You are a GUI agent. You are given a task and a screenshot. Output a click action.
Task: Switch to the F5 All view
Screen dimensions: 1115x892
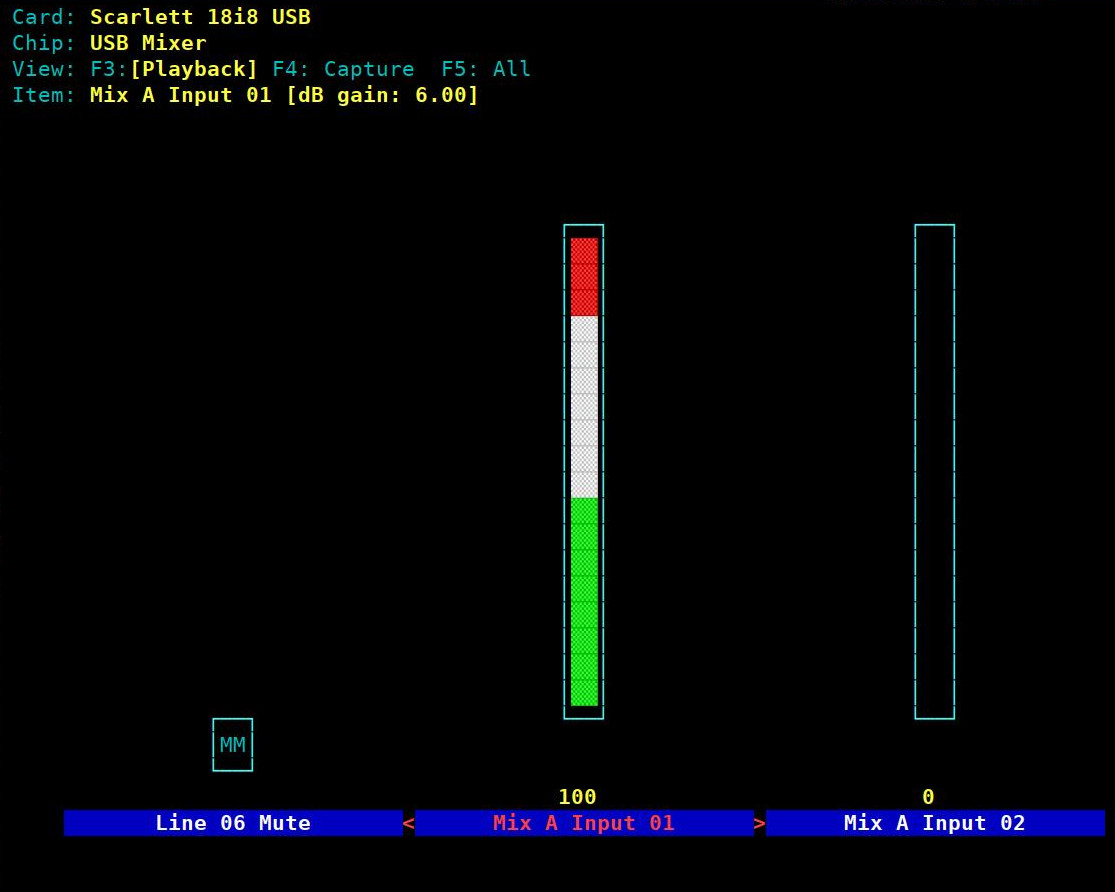(486, 69)
